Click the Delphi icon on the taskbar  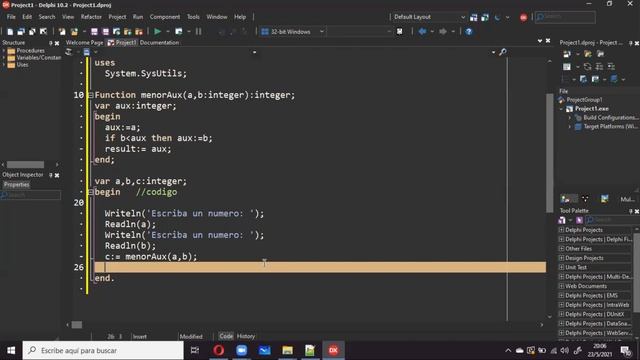click(x=333, y=350)
